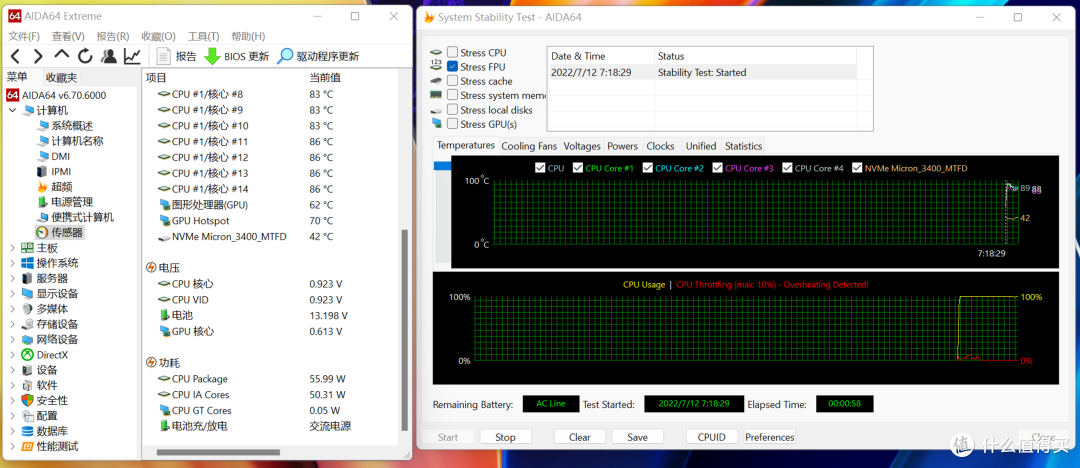Open the 文件(F) menu
The width and height of the screenshot is (1080, 468).
(x=23, y=36)
